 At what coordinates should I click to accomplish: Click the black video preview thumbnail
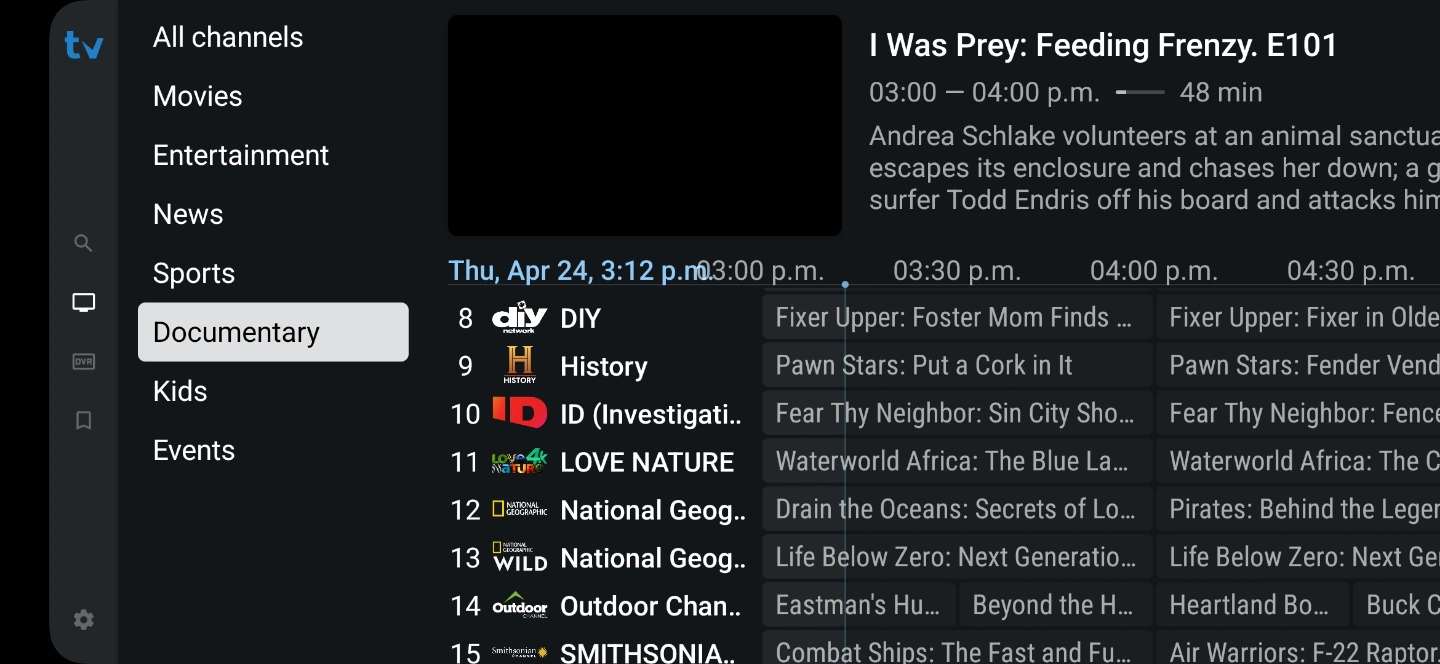pyautogui.click(x=645, y=125)
